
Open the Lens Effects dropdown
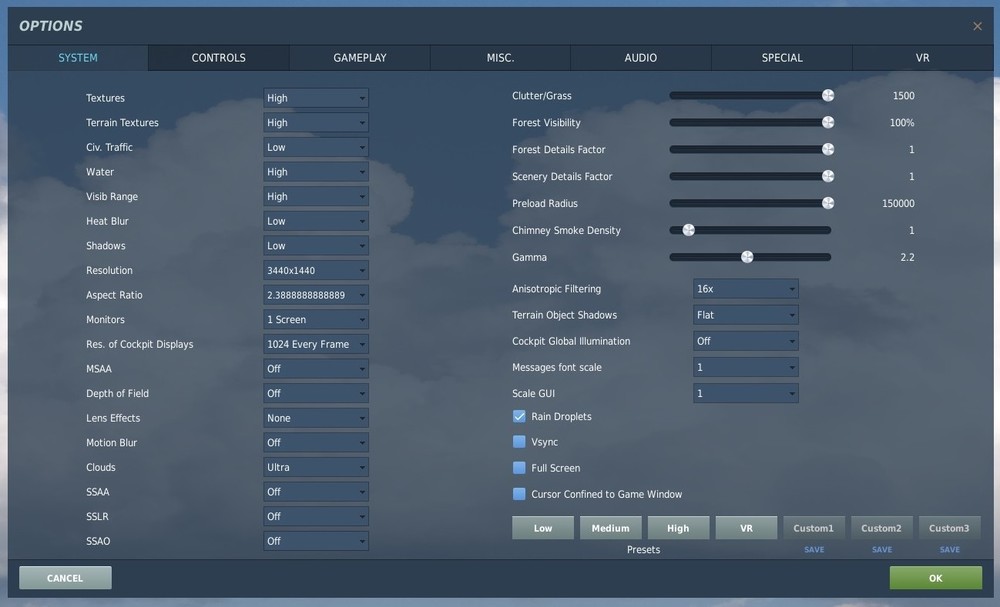[x=315, y=417]
